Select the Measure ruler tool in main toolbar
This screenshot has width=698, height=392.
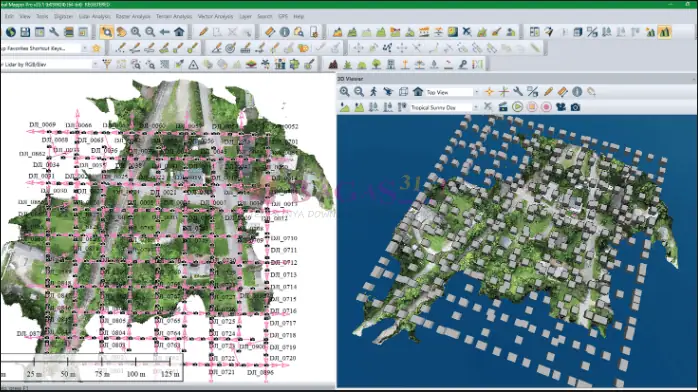(x=269, y=32)
